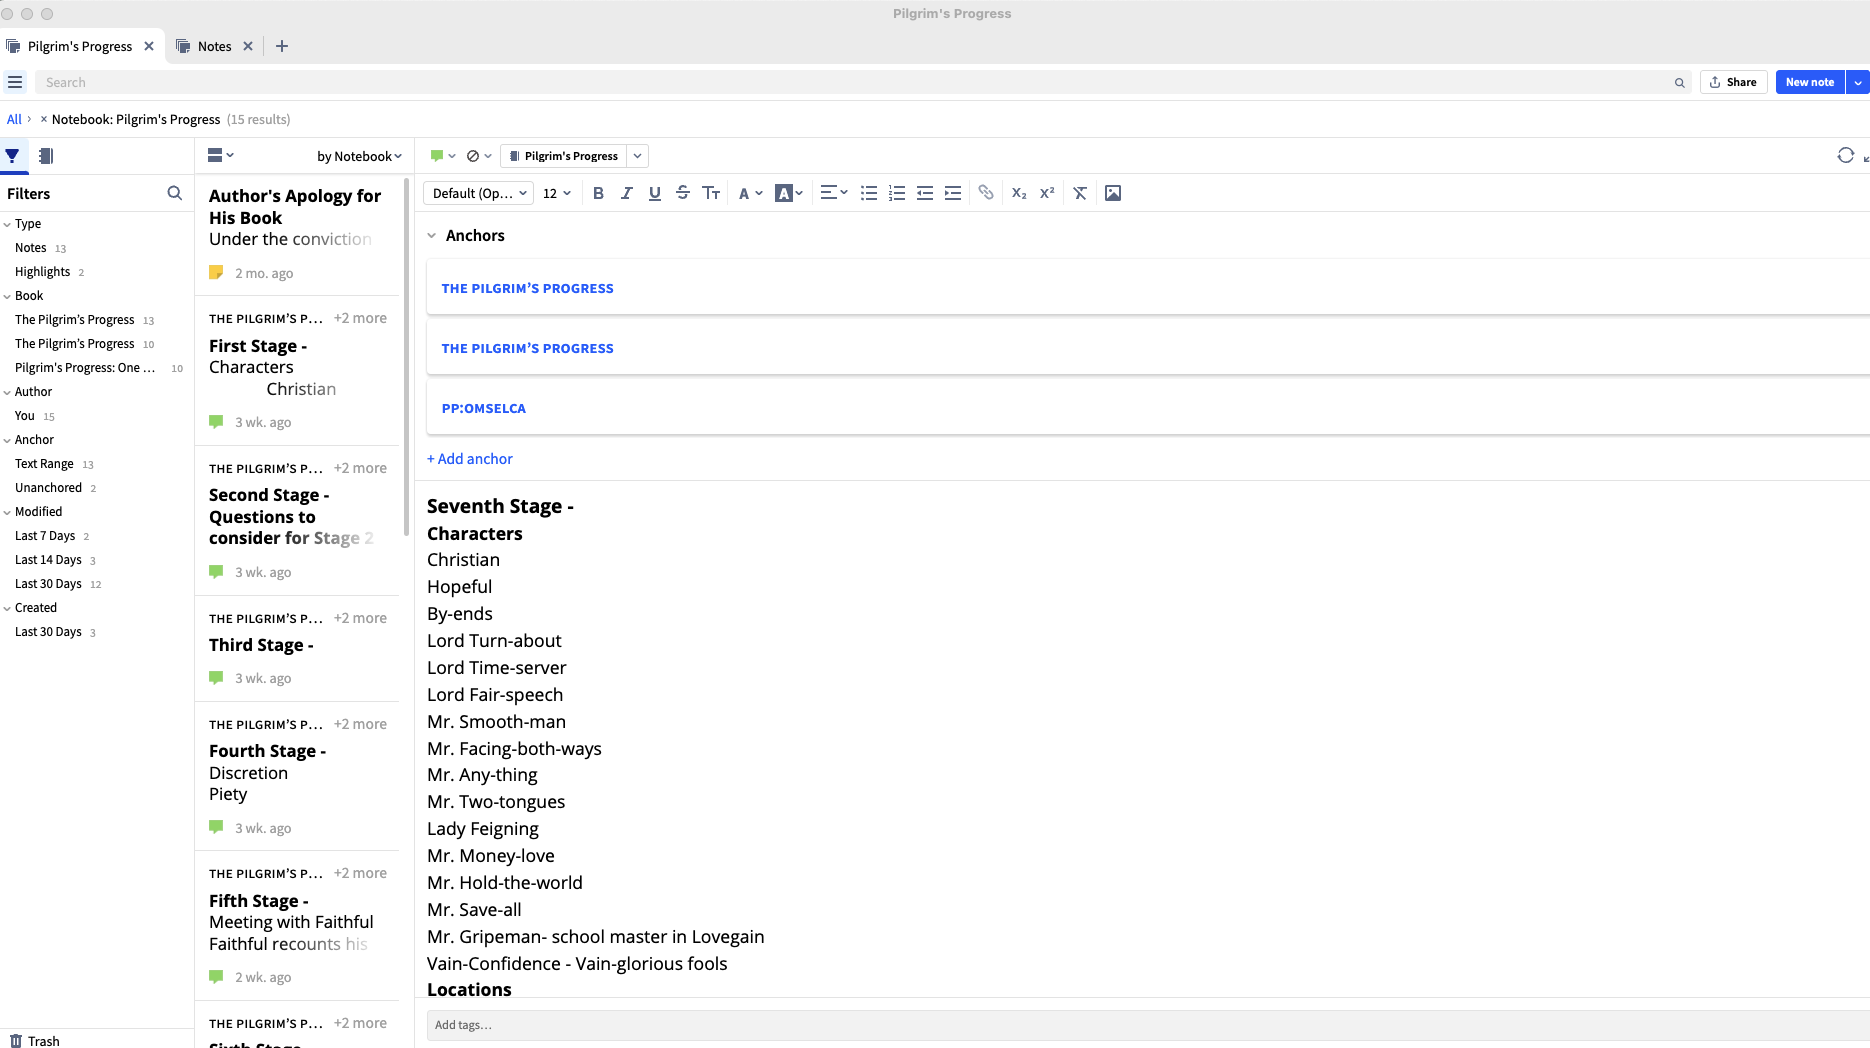
Task: Open the main hamburger menu
Action: coord(15,82)
